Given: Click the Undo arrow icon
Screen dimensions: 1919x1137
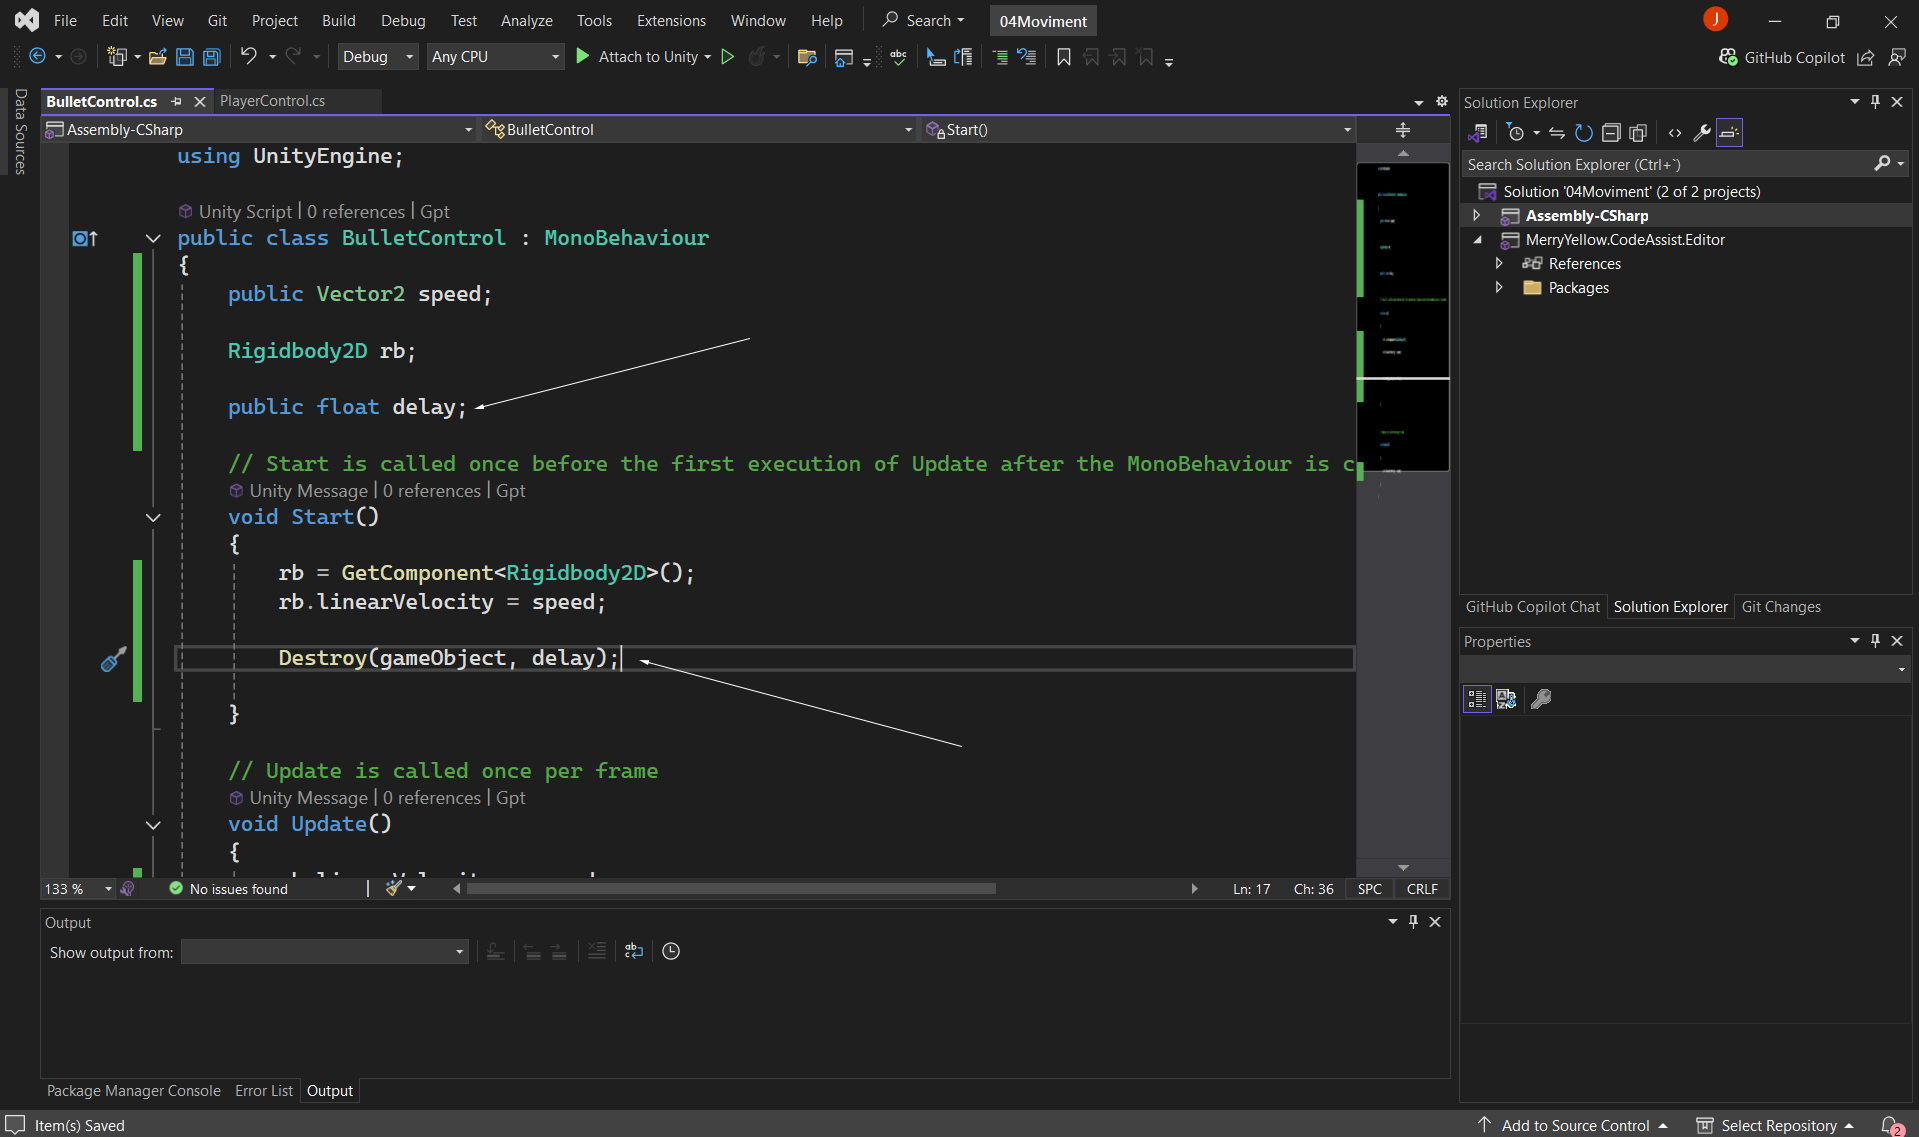Looking at the screenshot, I should click(x=248, y=57).
